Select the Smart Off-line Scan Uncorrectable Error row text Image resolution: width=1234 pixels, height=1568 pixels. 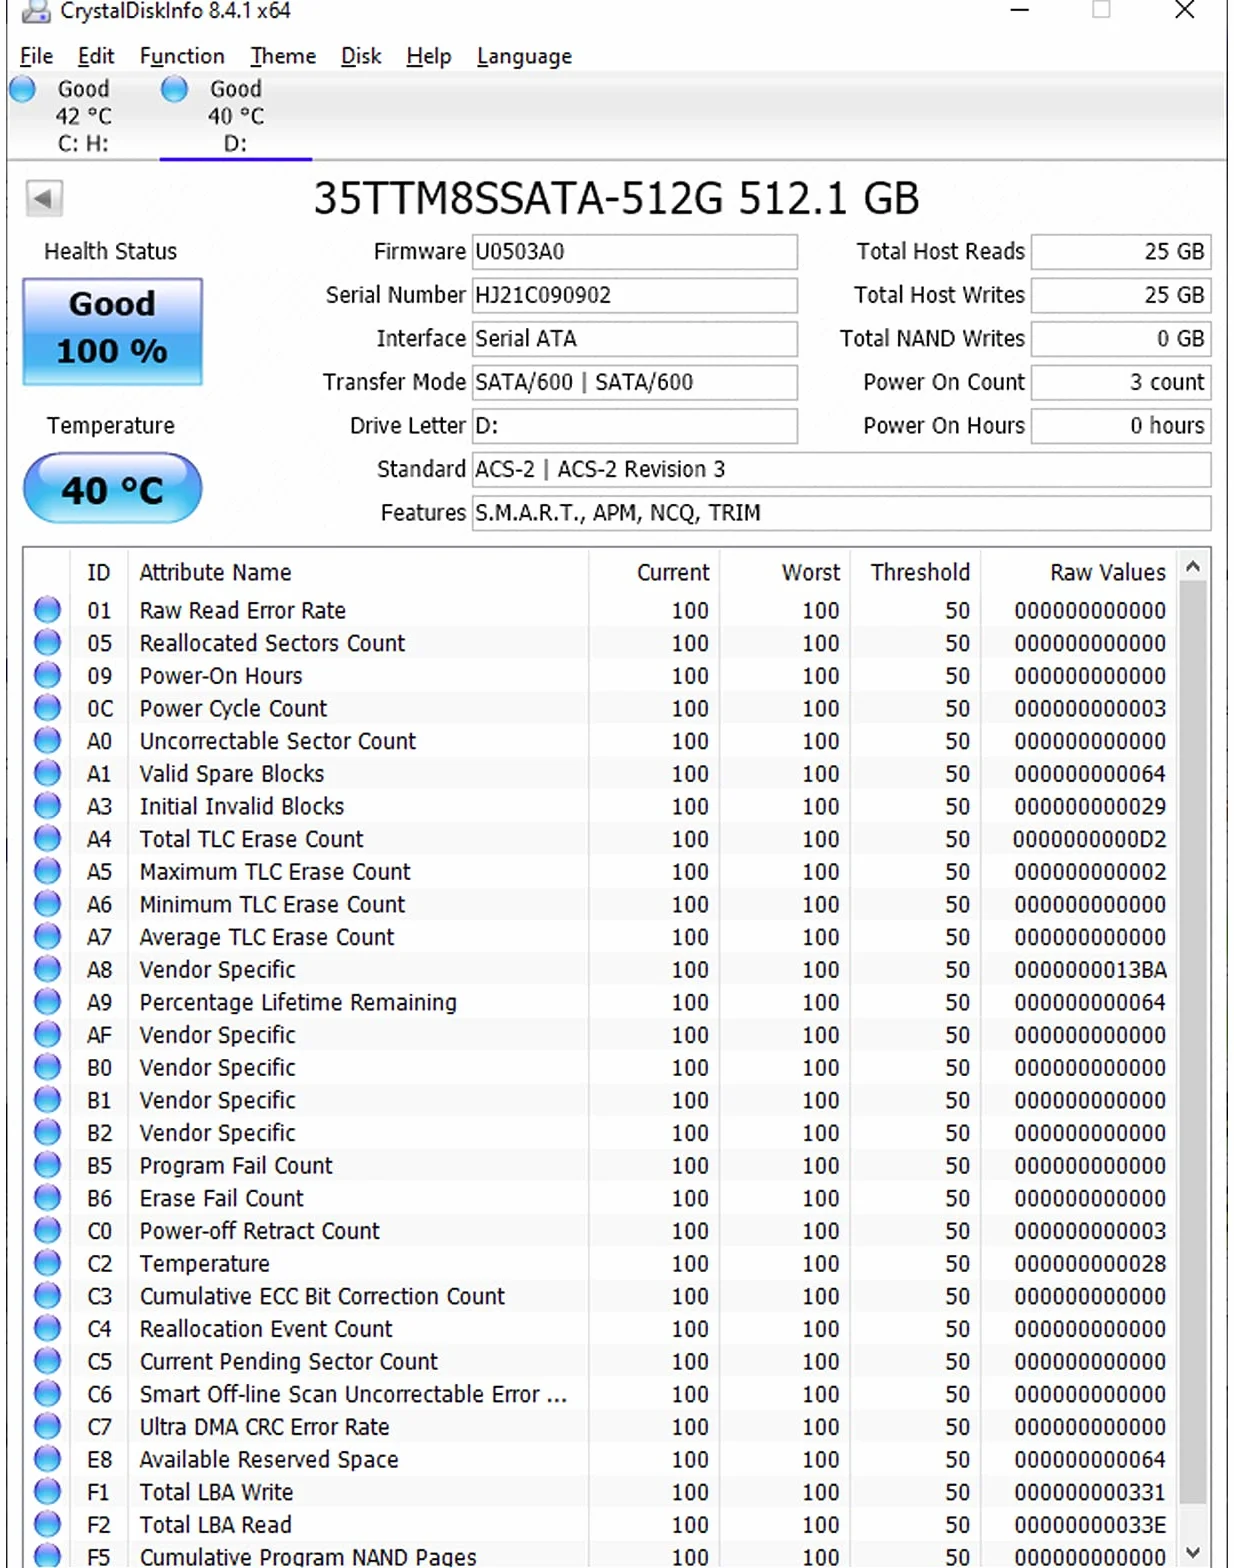(x=353, y=1394)
